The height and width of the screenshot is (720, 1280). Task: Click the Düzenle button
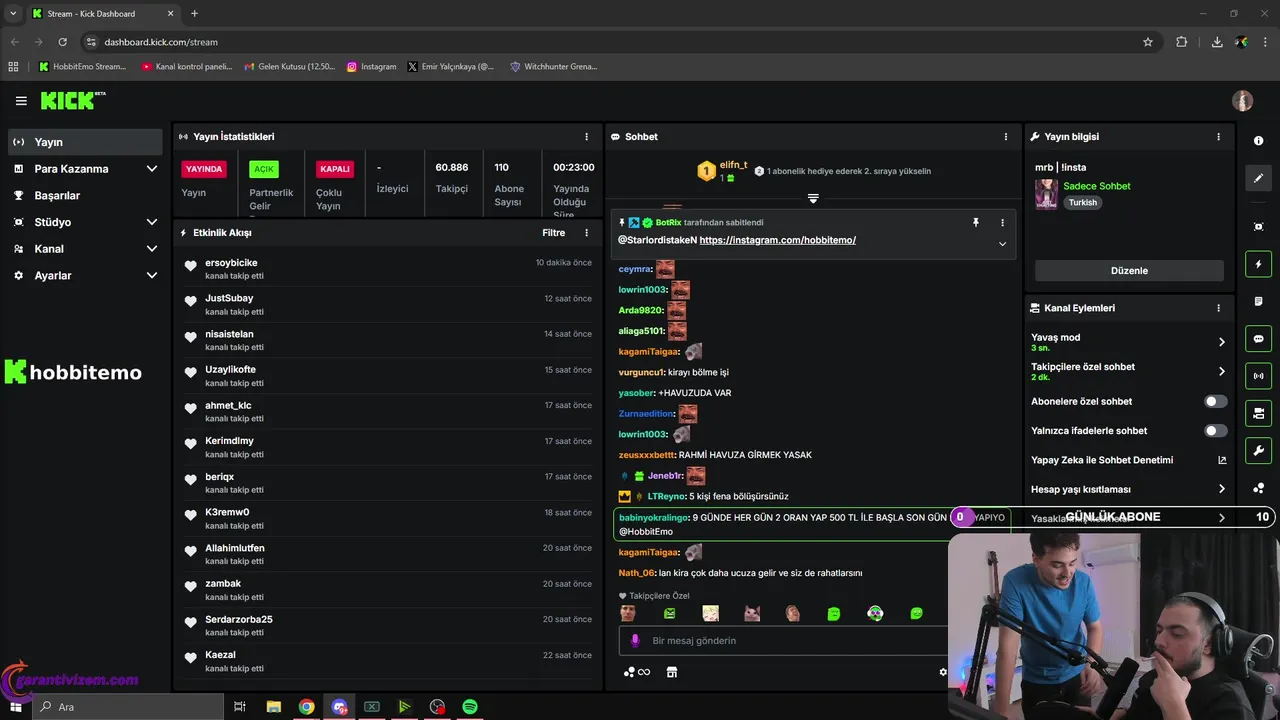pos(1129,271)
